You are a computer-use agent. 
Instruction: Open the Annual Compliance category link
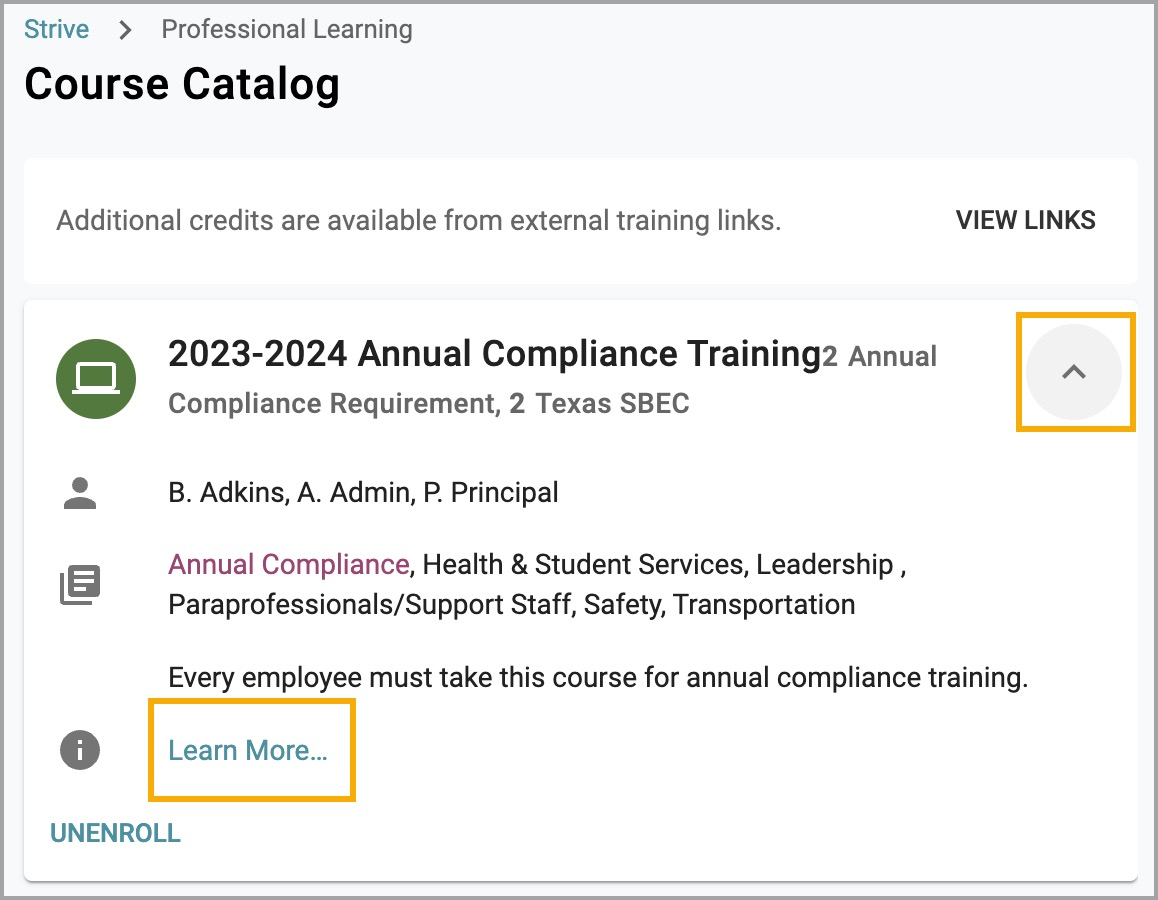288,565
